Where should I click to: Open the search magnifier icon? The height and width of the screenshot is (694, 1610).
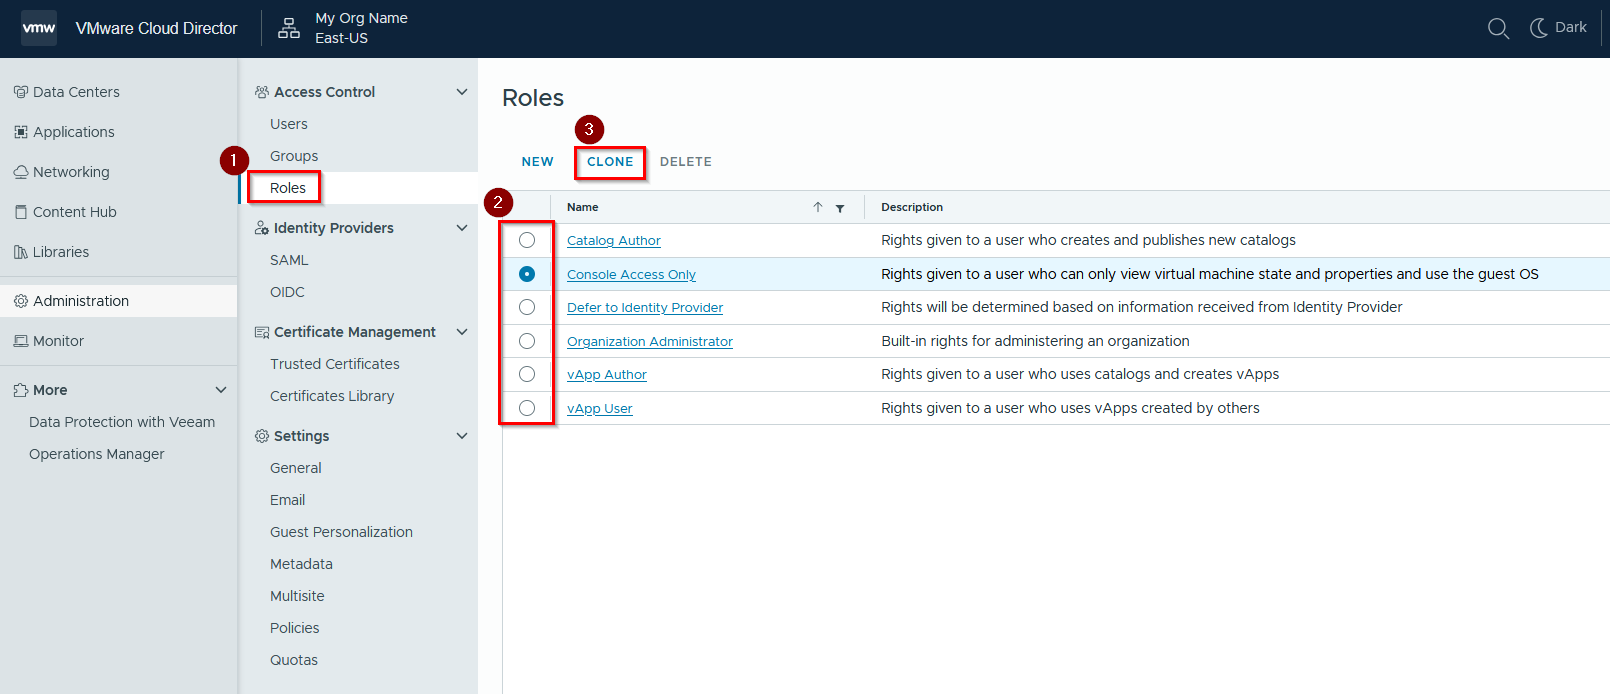[1498, 28]
